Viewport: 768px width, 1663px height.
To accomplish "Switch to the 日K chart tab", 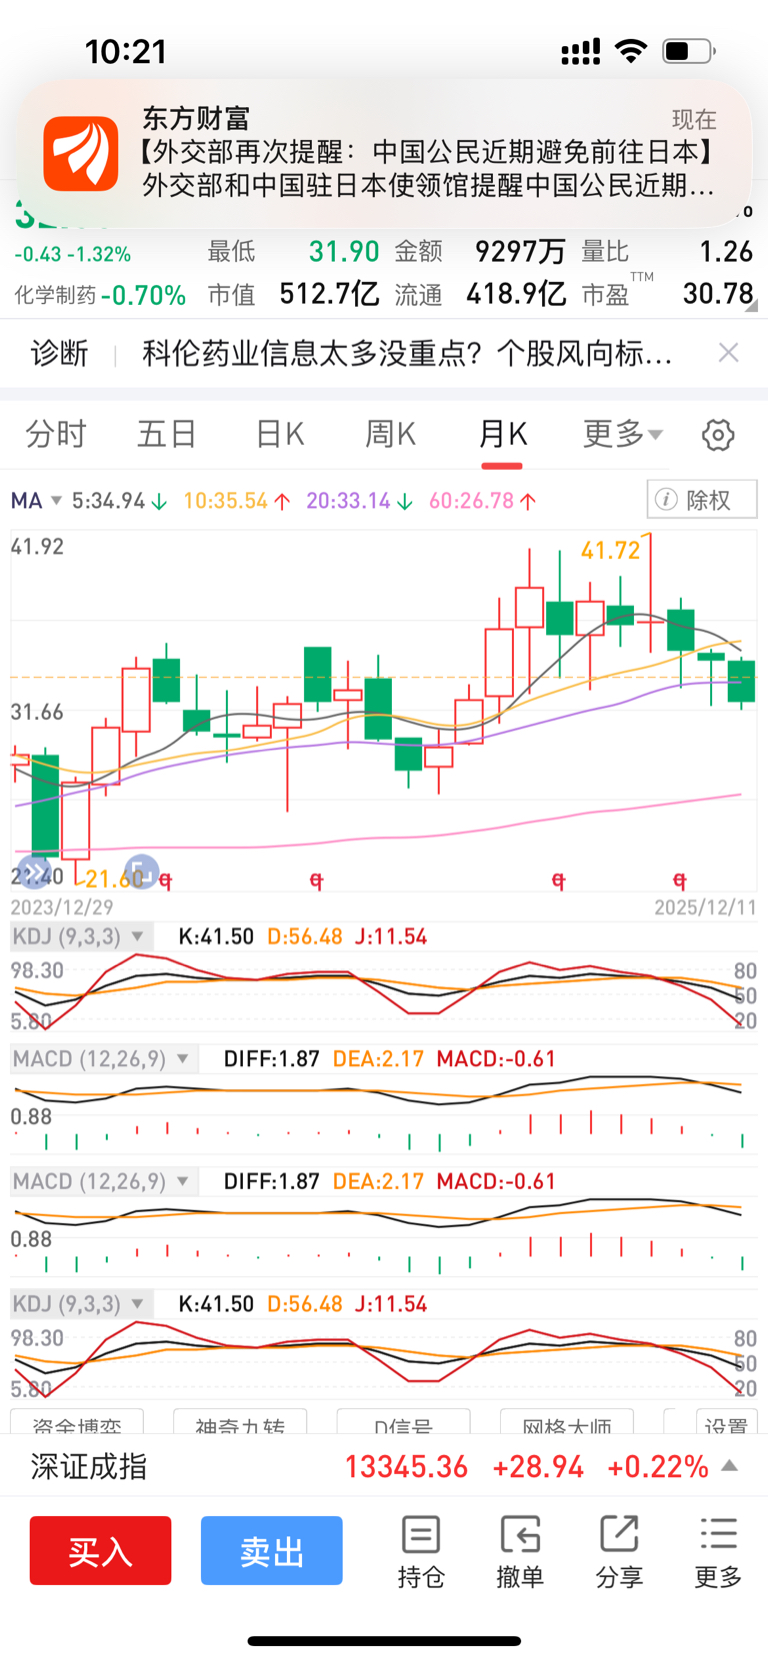I will [x=280, y=434].
